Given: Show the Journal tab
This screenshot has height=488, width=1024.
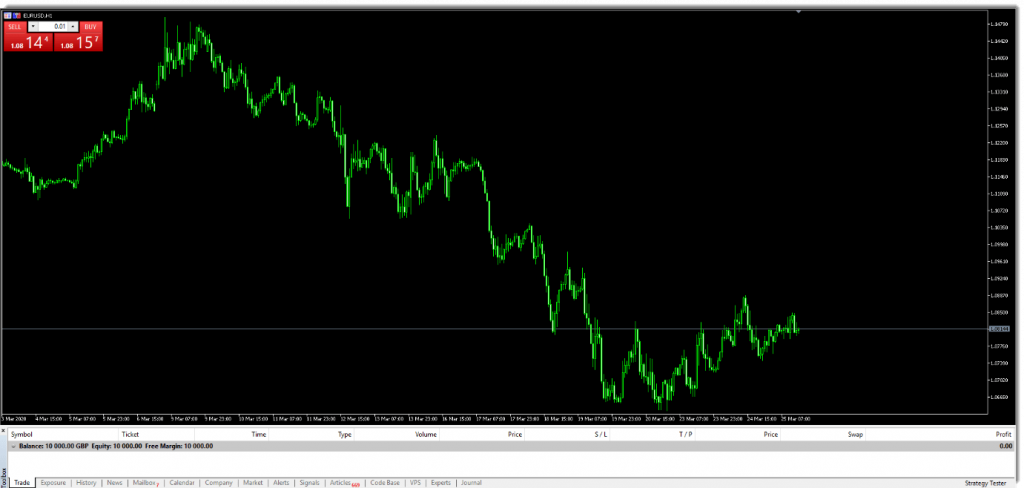Looking at the screenshot, I should click(471, 483).
